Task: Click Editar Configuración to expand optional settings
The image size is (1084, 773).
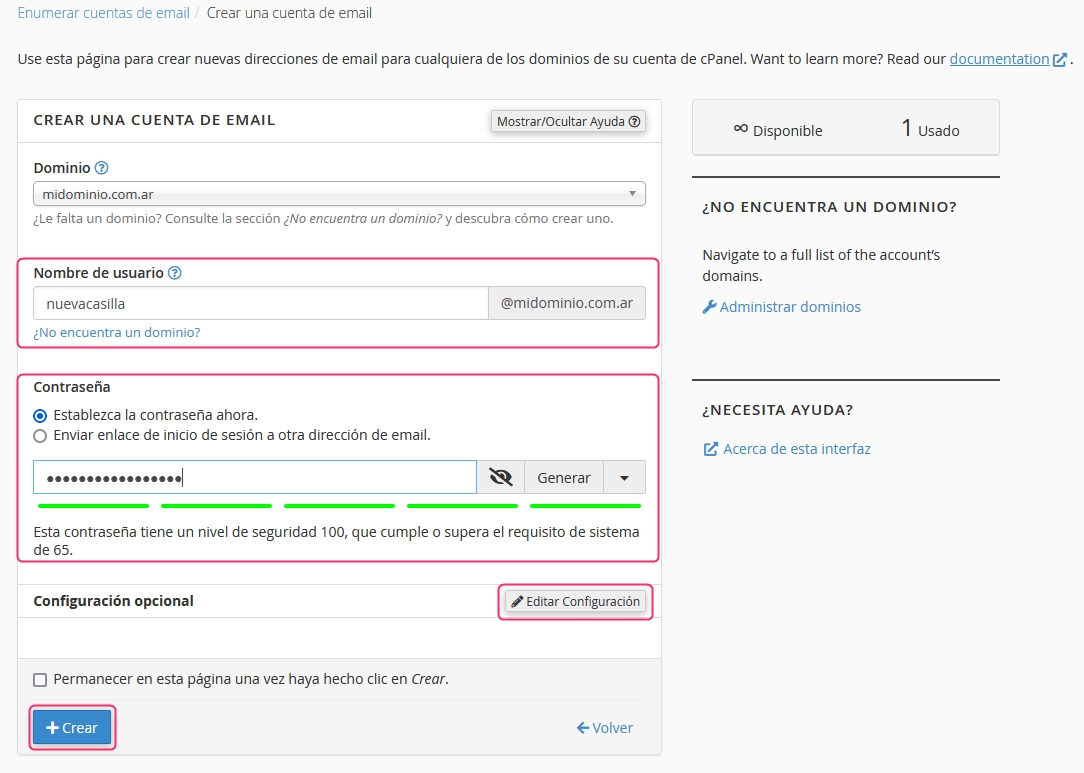Action: click(575, 602)
